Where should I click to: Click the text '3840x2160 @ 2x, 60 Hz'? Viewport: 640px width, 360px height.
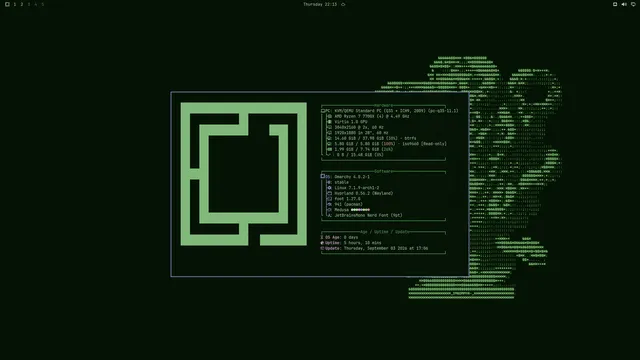pyautogui.click(x=359, y=127)
